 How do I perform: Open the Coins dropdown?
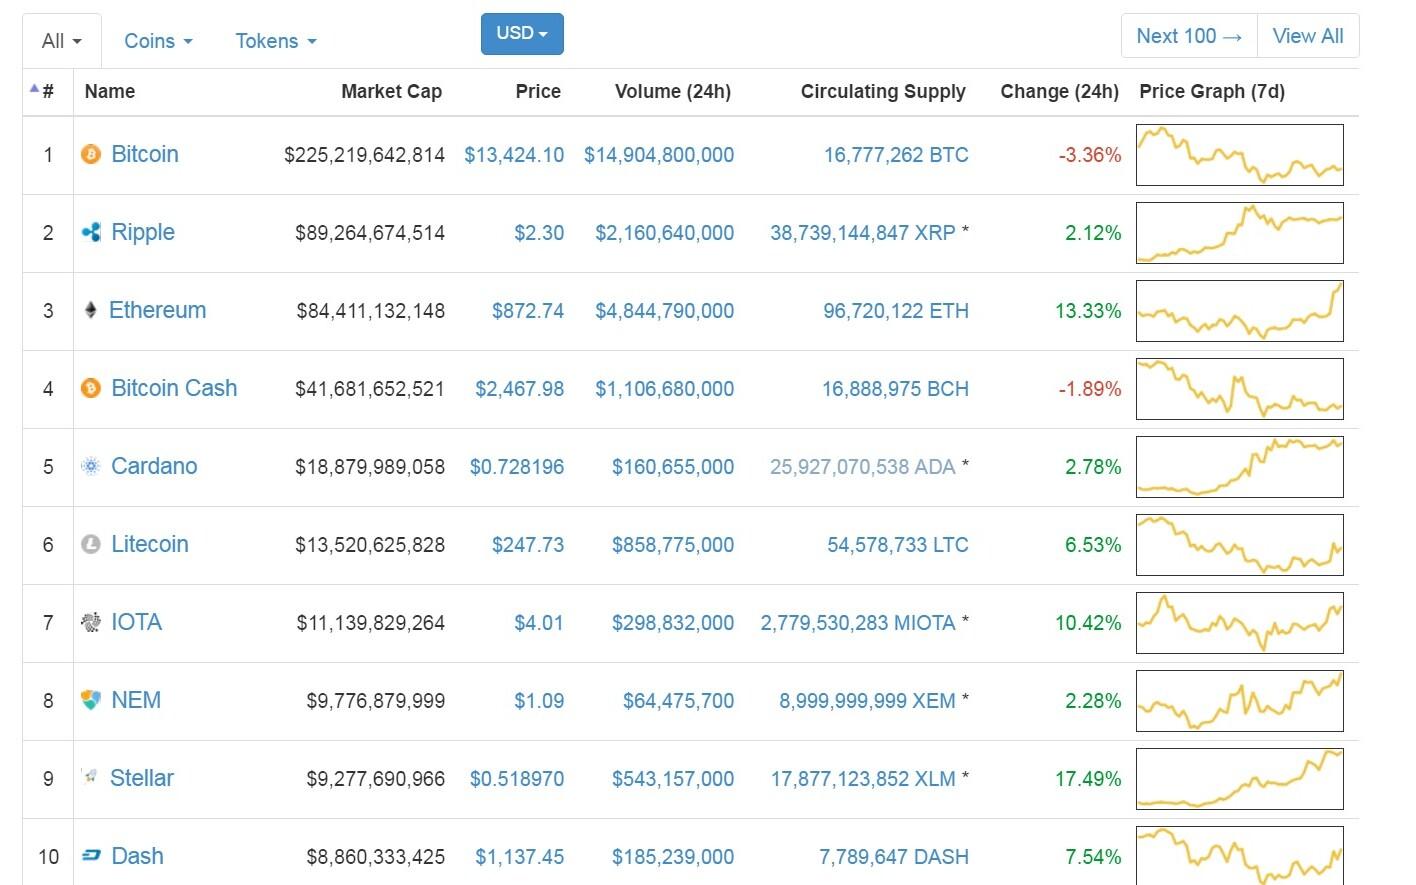click(x=158, y=41)
